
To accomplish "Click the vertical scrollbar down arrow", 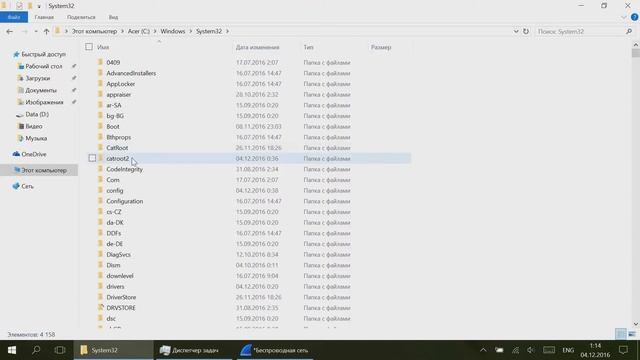I will click(x=636, y=324).
